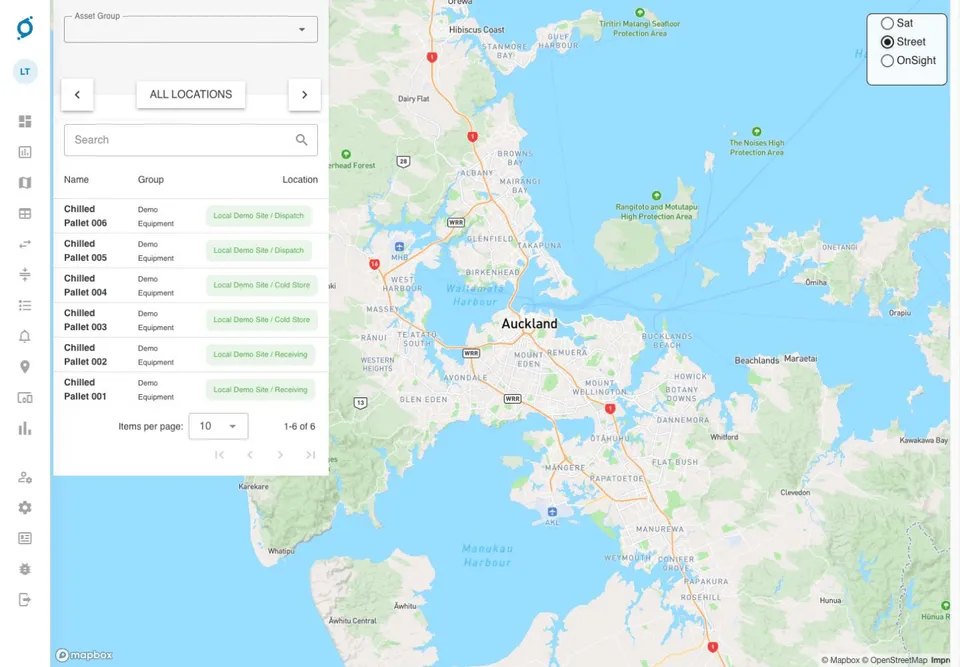
Task: Open the settings gear icon
Action: pos(25,508)
